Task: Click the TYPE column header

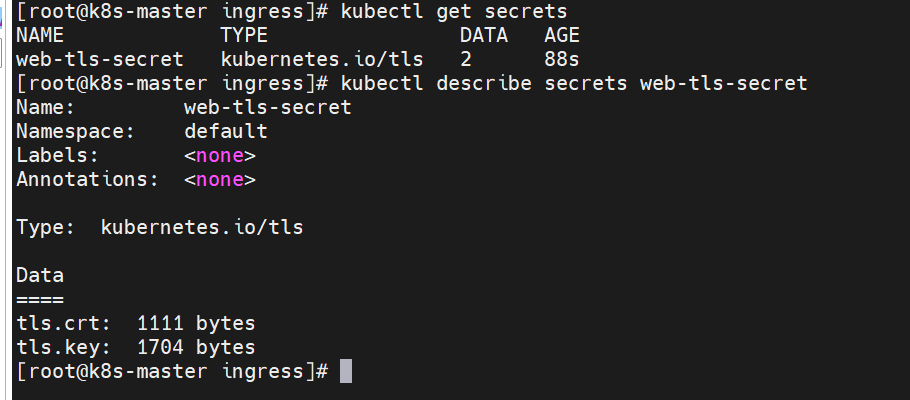Action: pyautogui.click(x=244, y=35)
